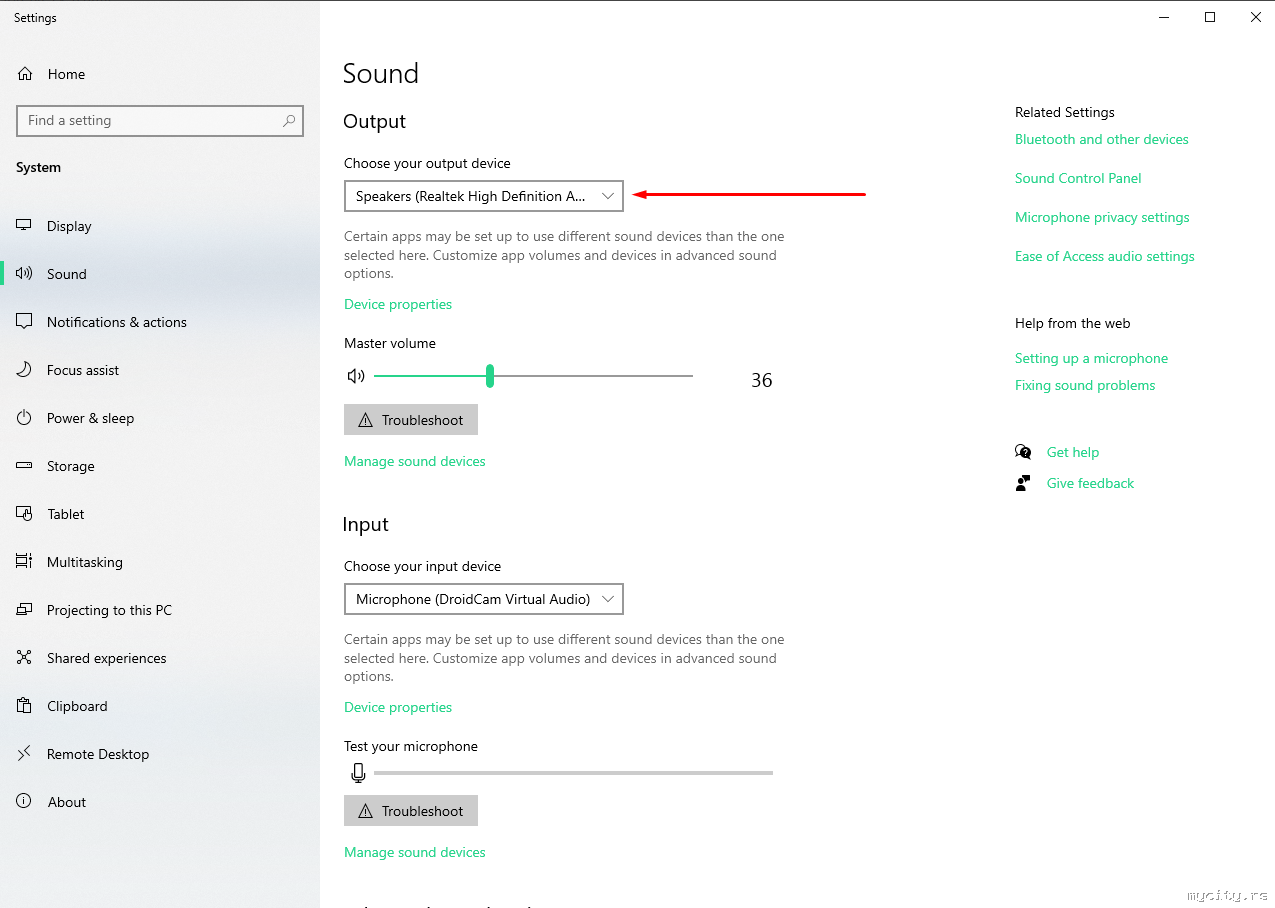The width and height of the screenshot is (1275, 908).
Task: Click the Home icon in sidebar
Action: (x=26, y=74)
